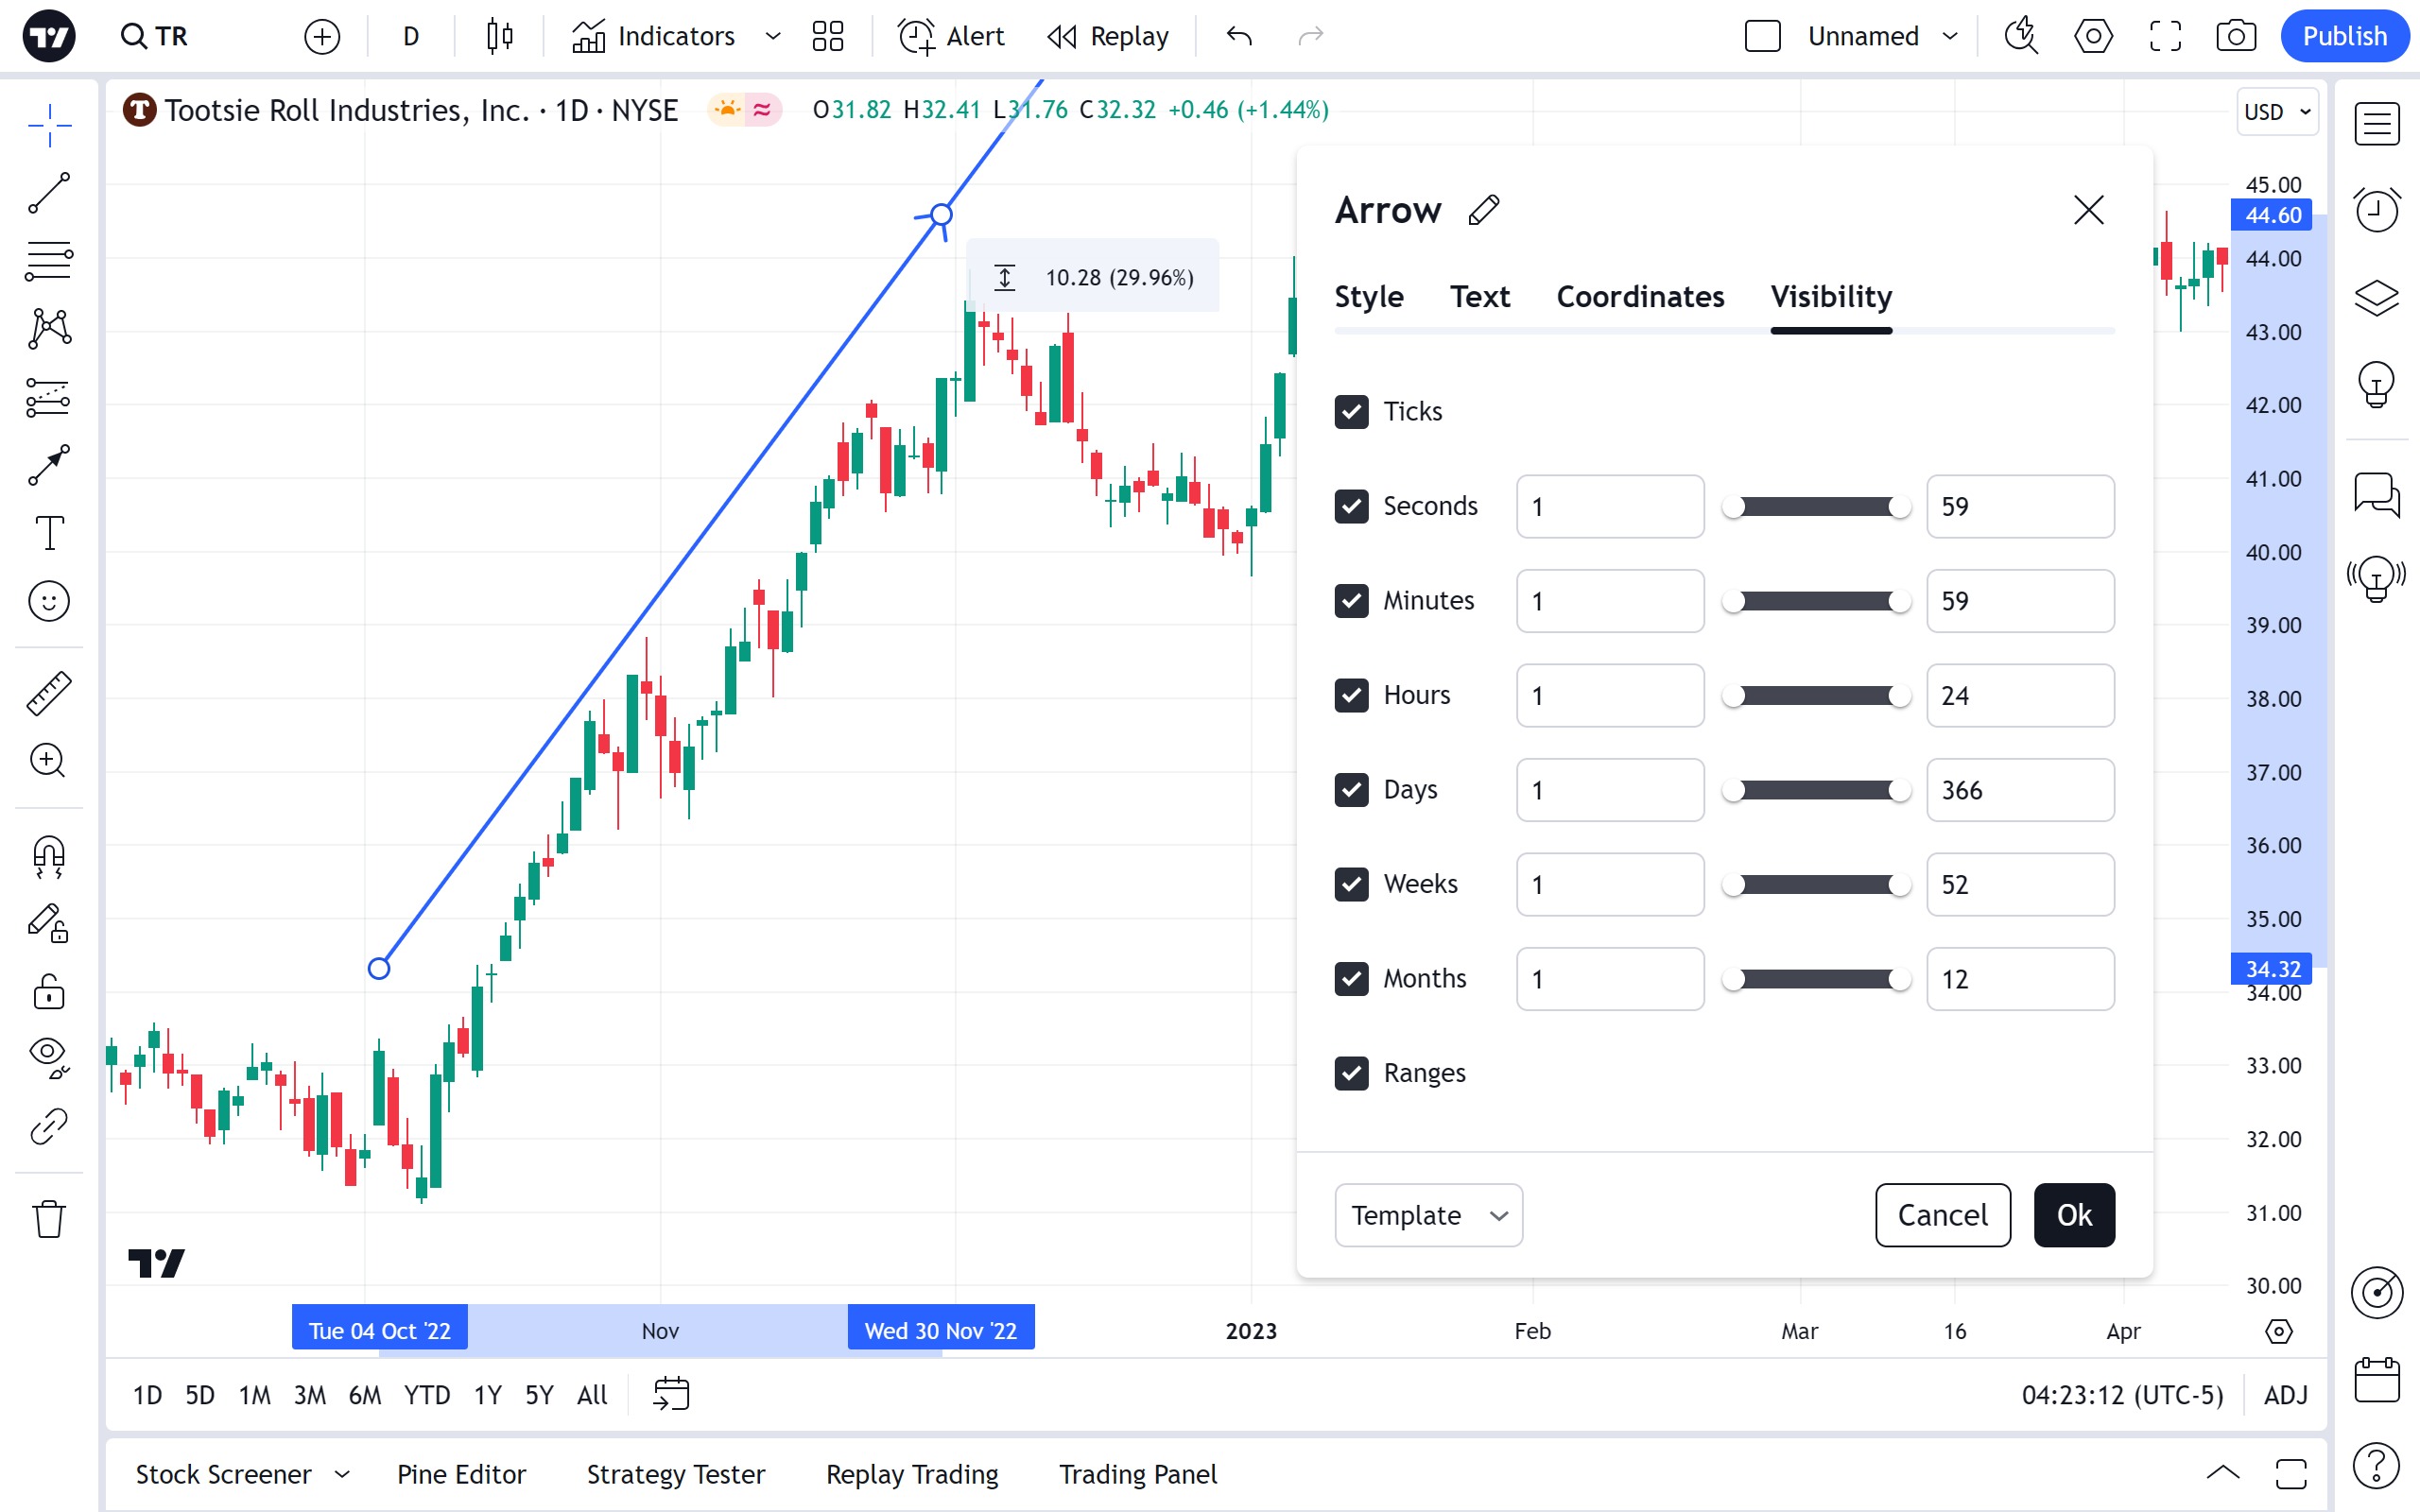
Task: Expand the Stock Screener dropdown arrow
Action: (x=342, y=1474)
